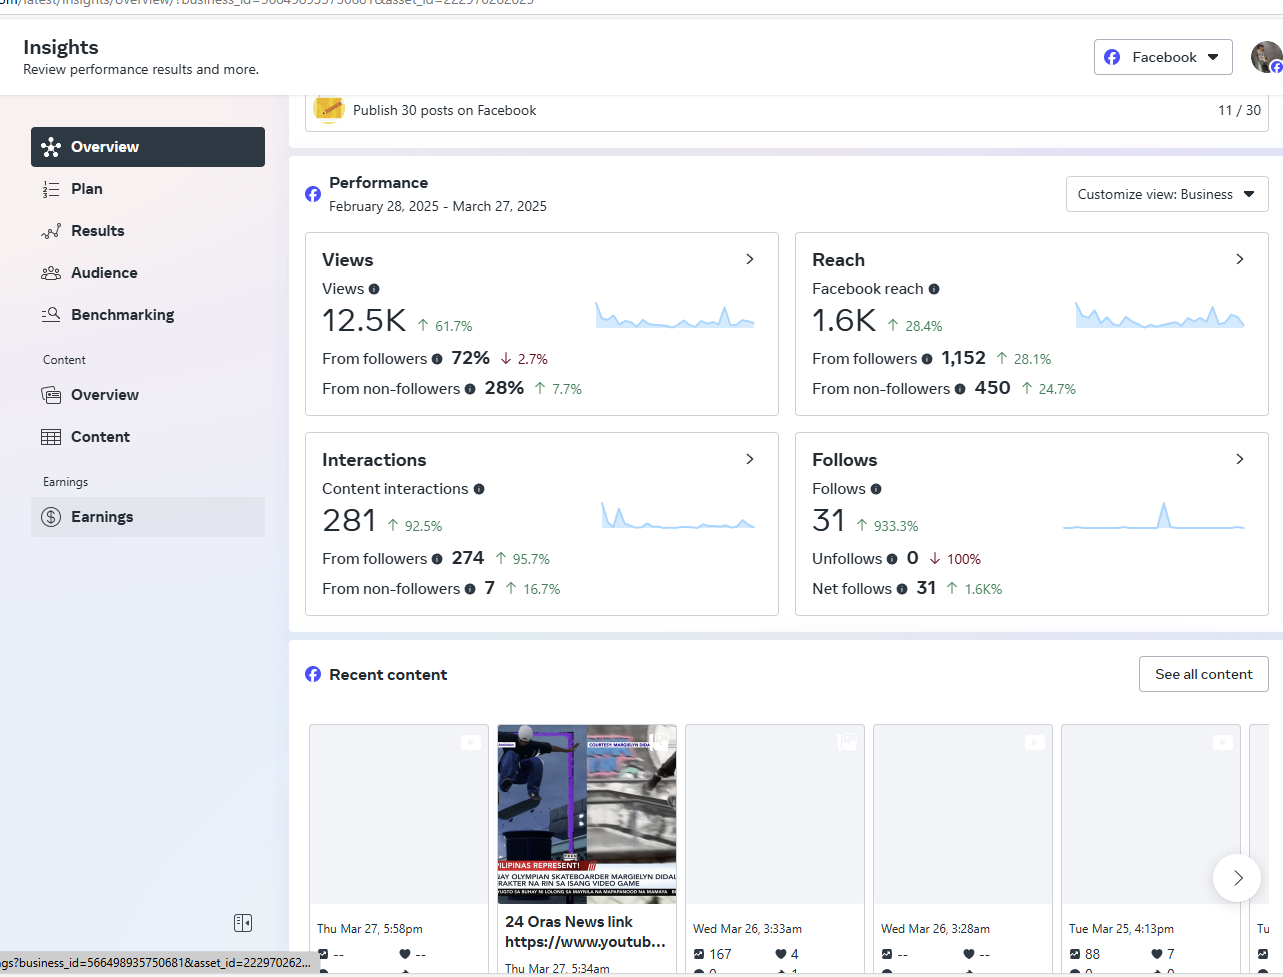Expand the Interactions card chevron

(750, 459)
